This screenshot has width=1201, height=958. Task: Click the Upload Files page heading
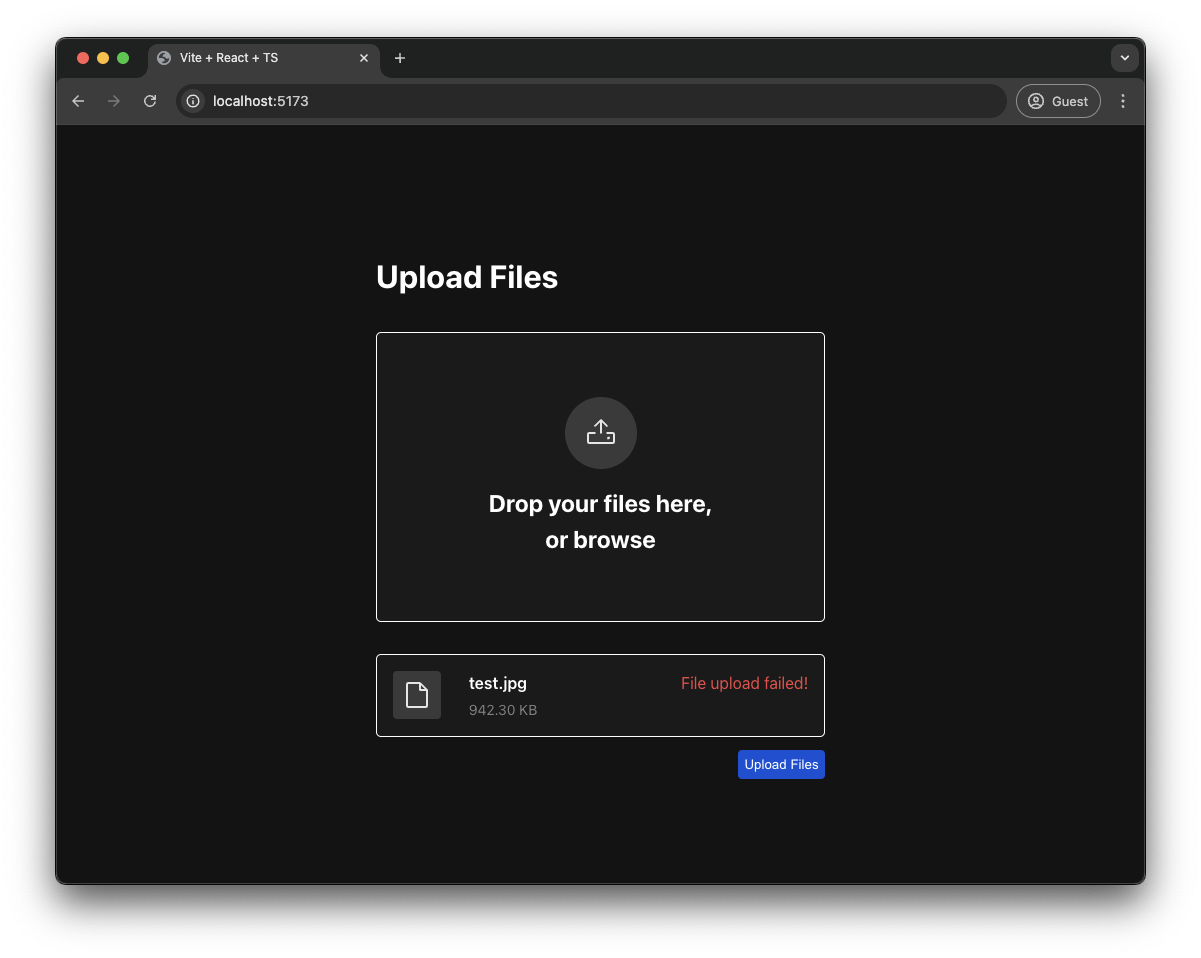point(467,277)
